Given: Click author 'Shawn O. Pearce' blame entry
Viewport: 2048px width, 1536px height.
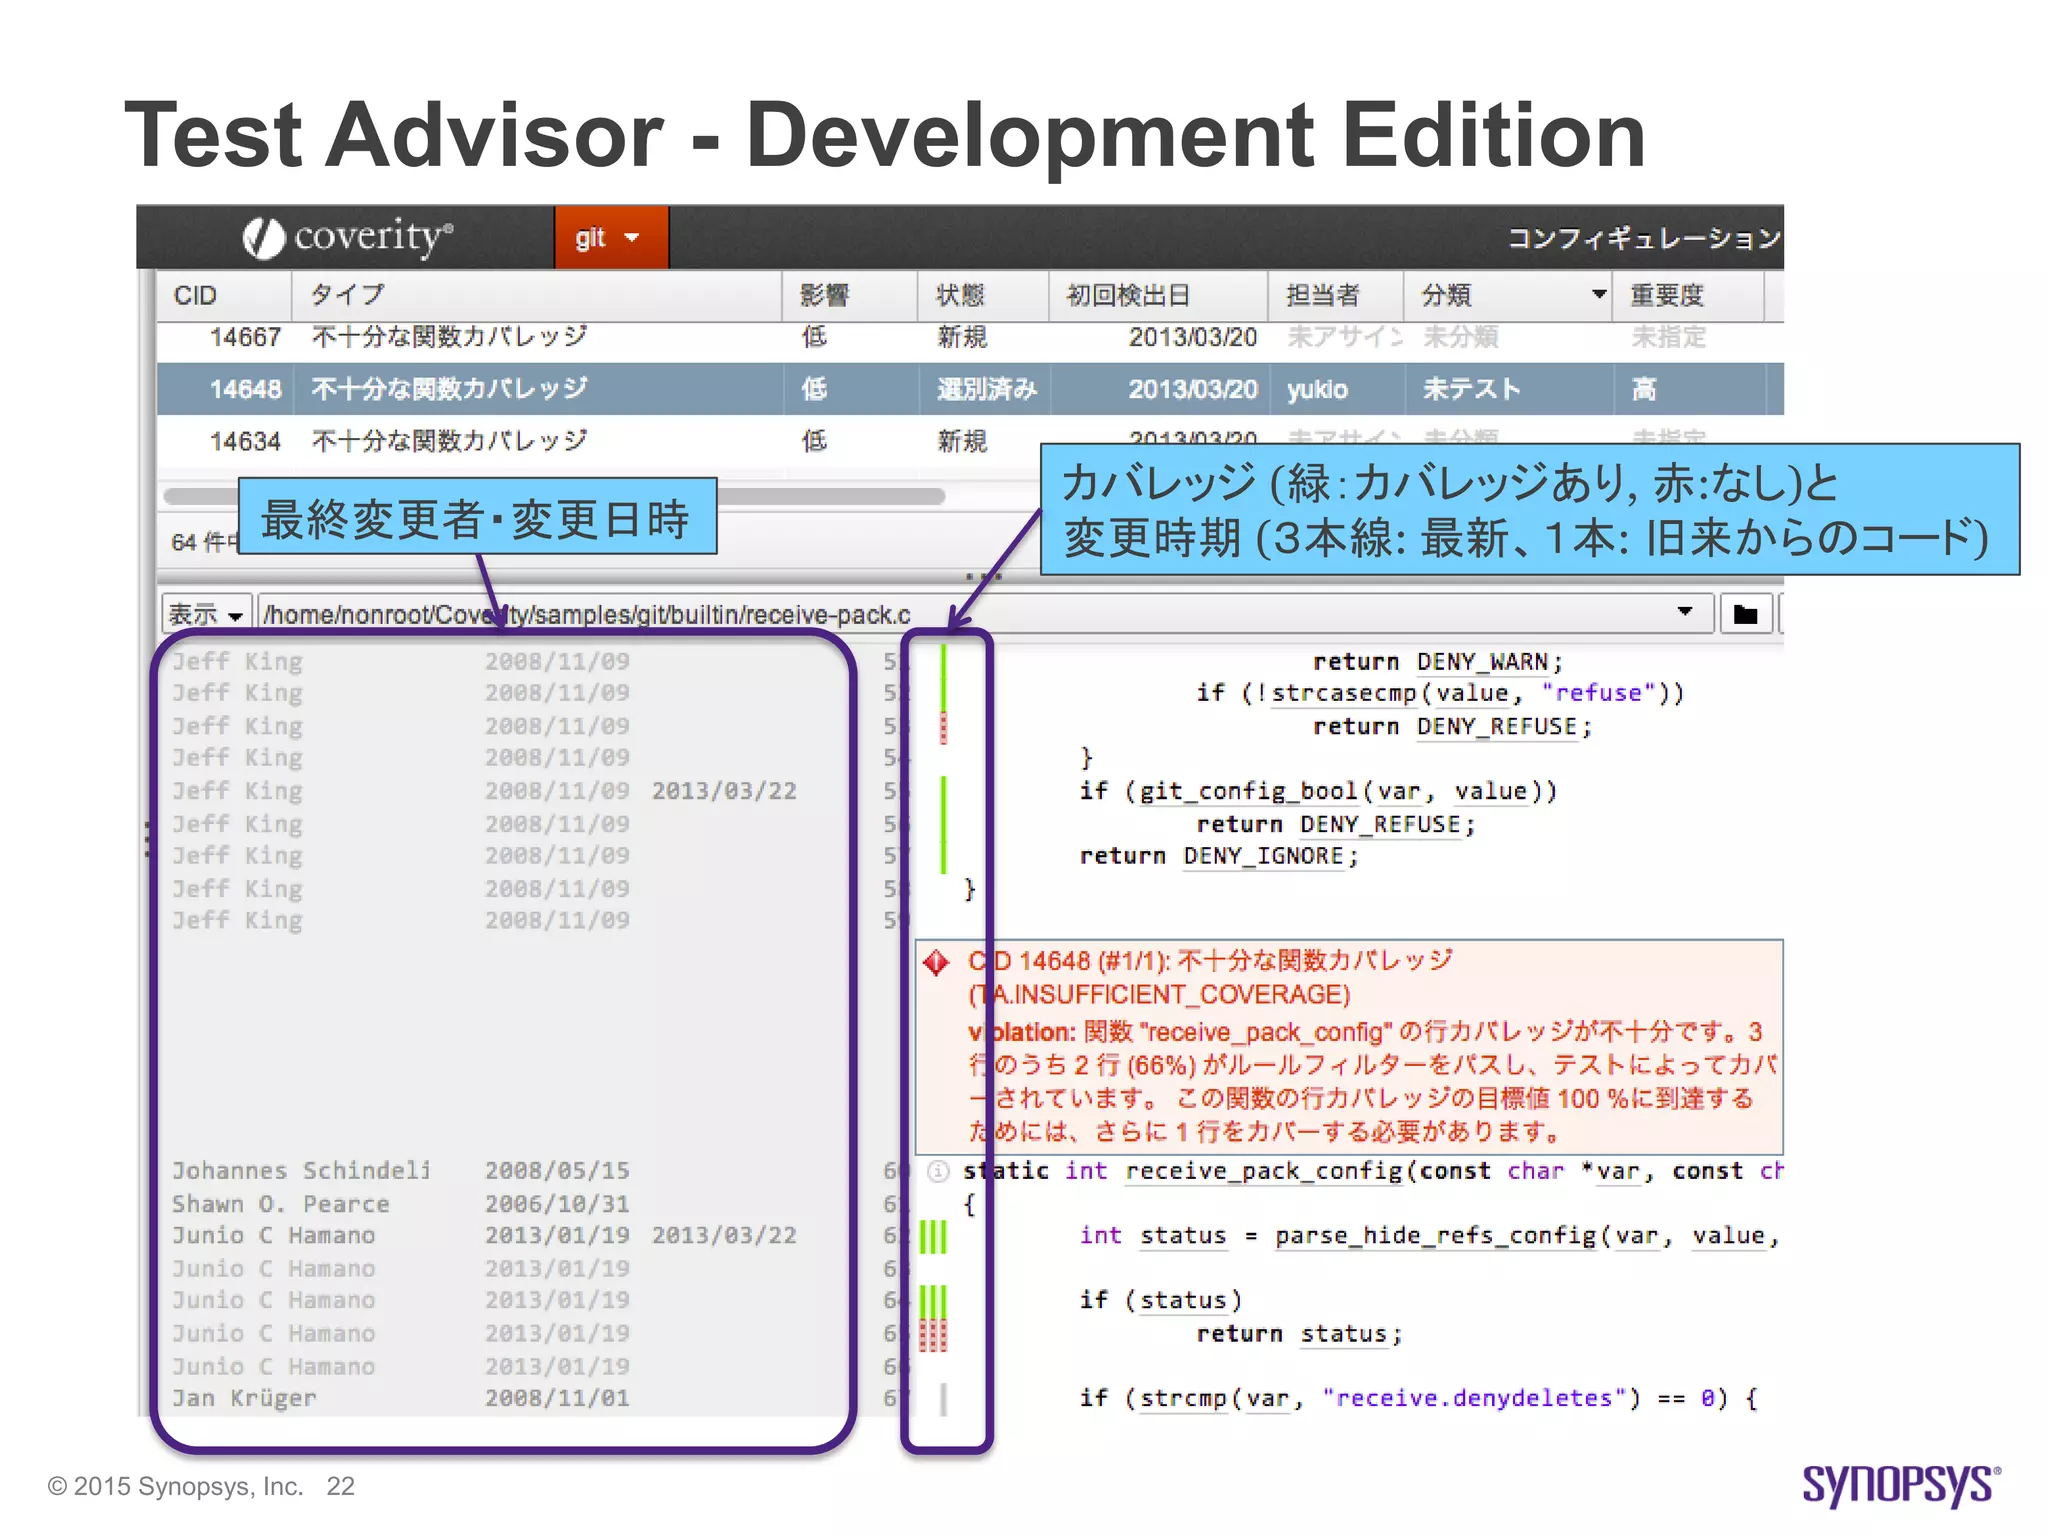Looking at the screenshot, I should tap(280, 1204).
